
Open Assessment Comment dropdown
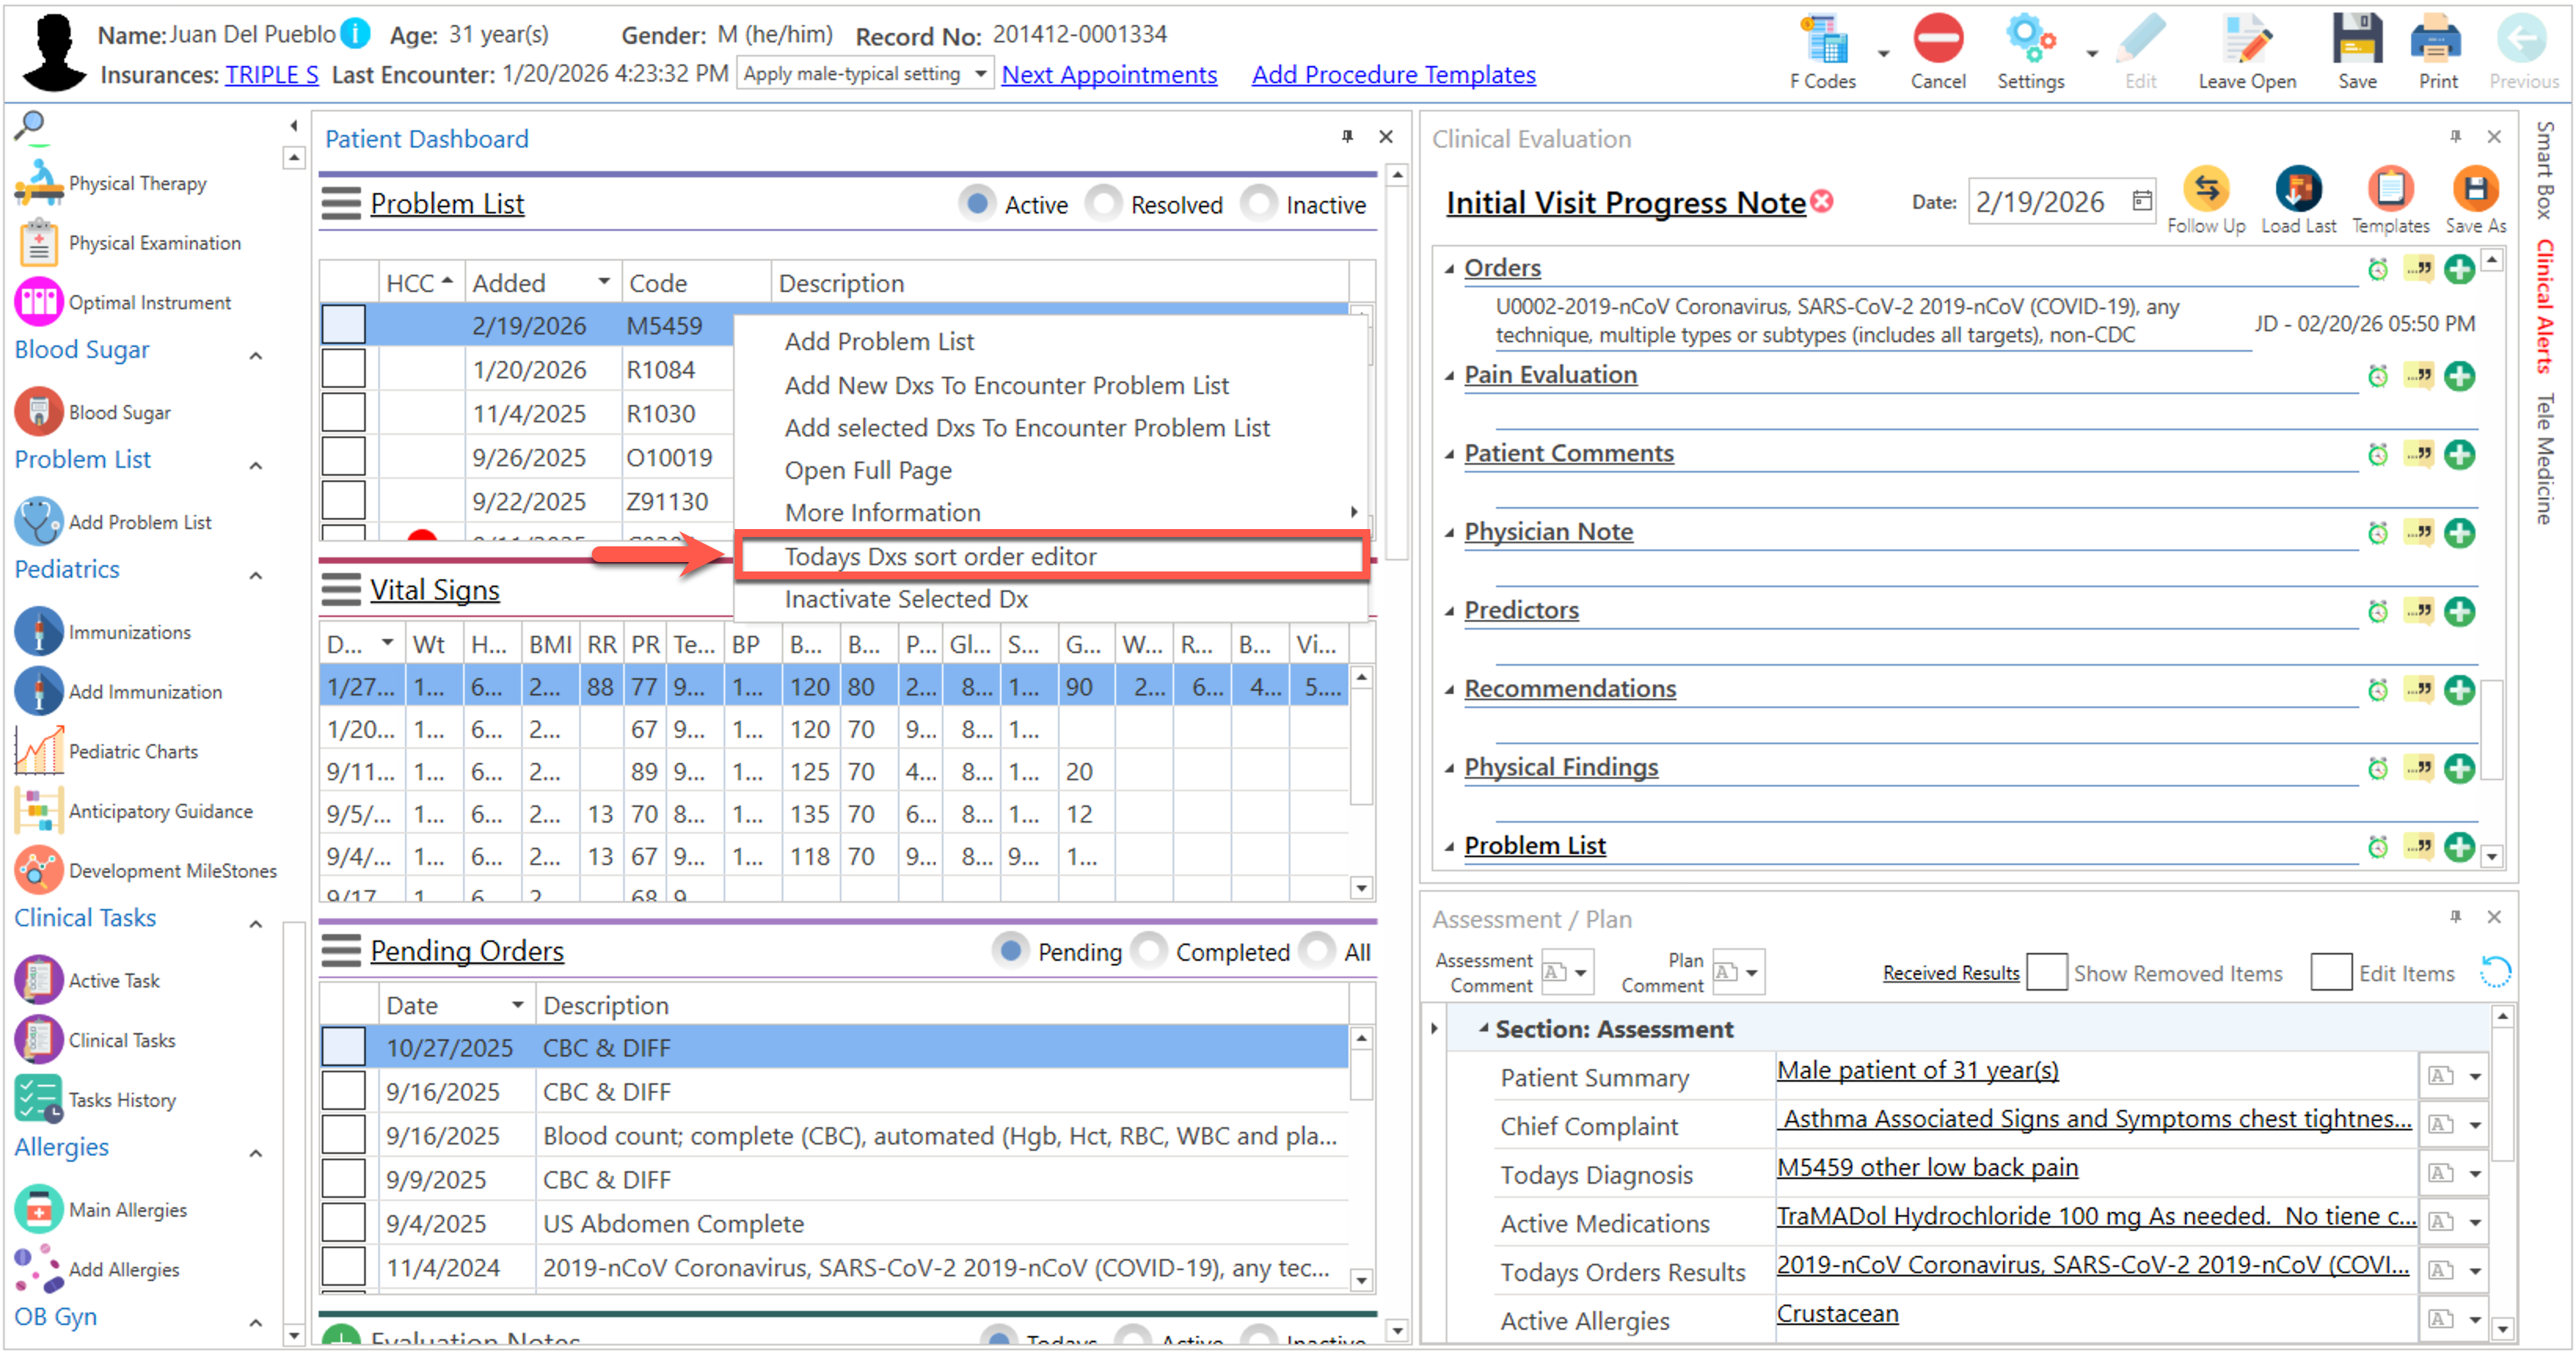coord(1581,972)
